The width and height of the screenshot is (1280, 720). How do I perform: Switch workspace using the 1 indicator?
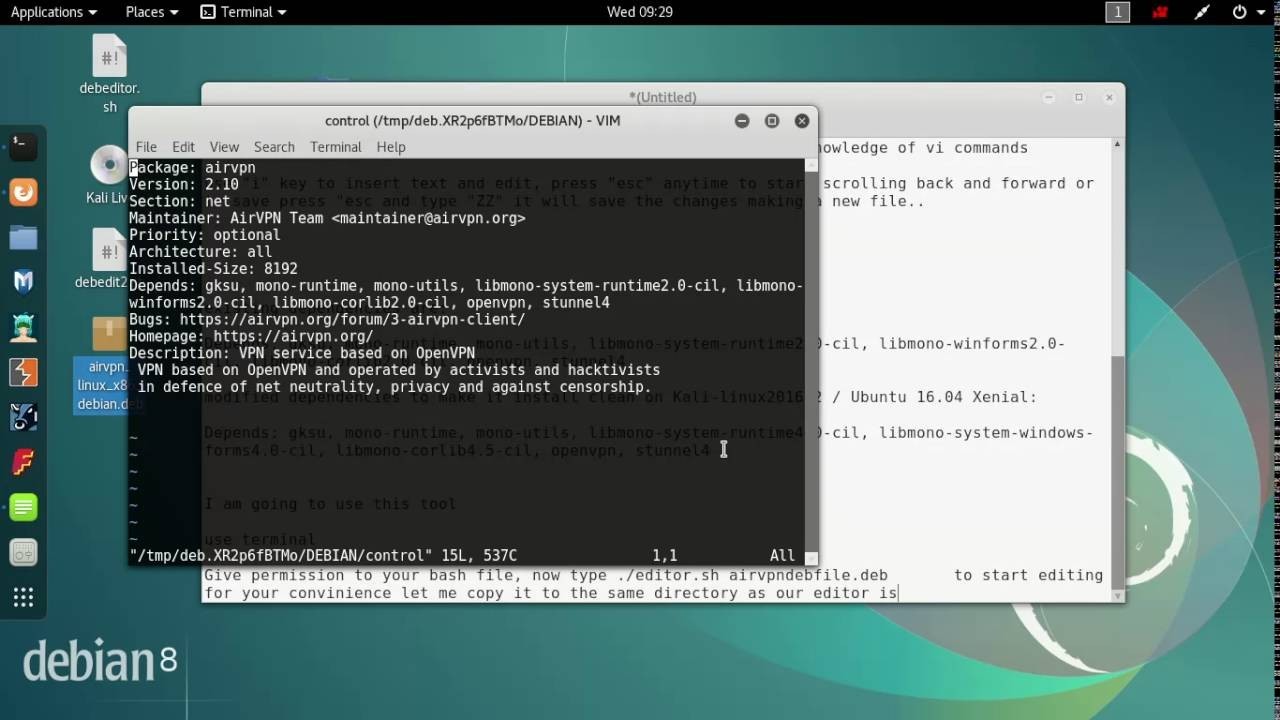click(x=1117, y=12)
